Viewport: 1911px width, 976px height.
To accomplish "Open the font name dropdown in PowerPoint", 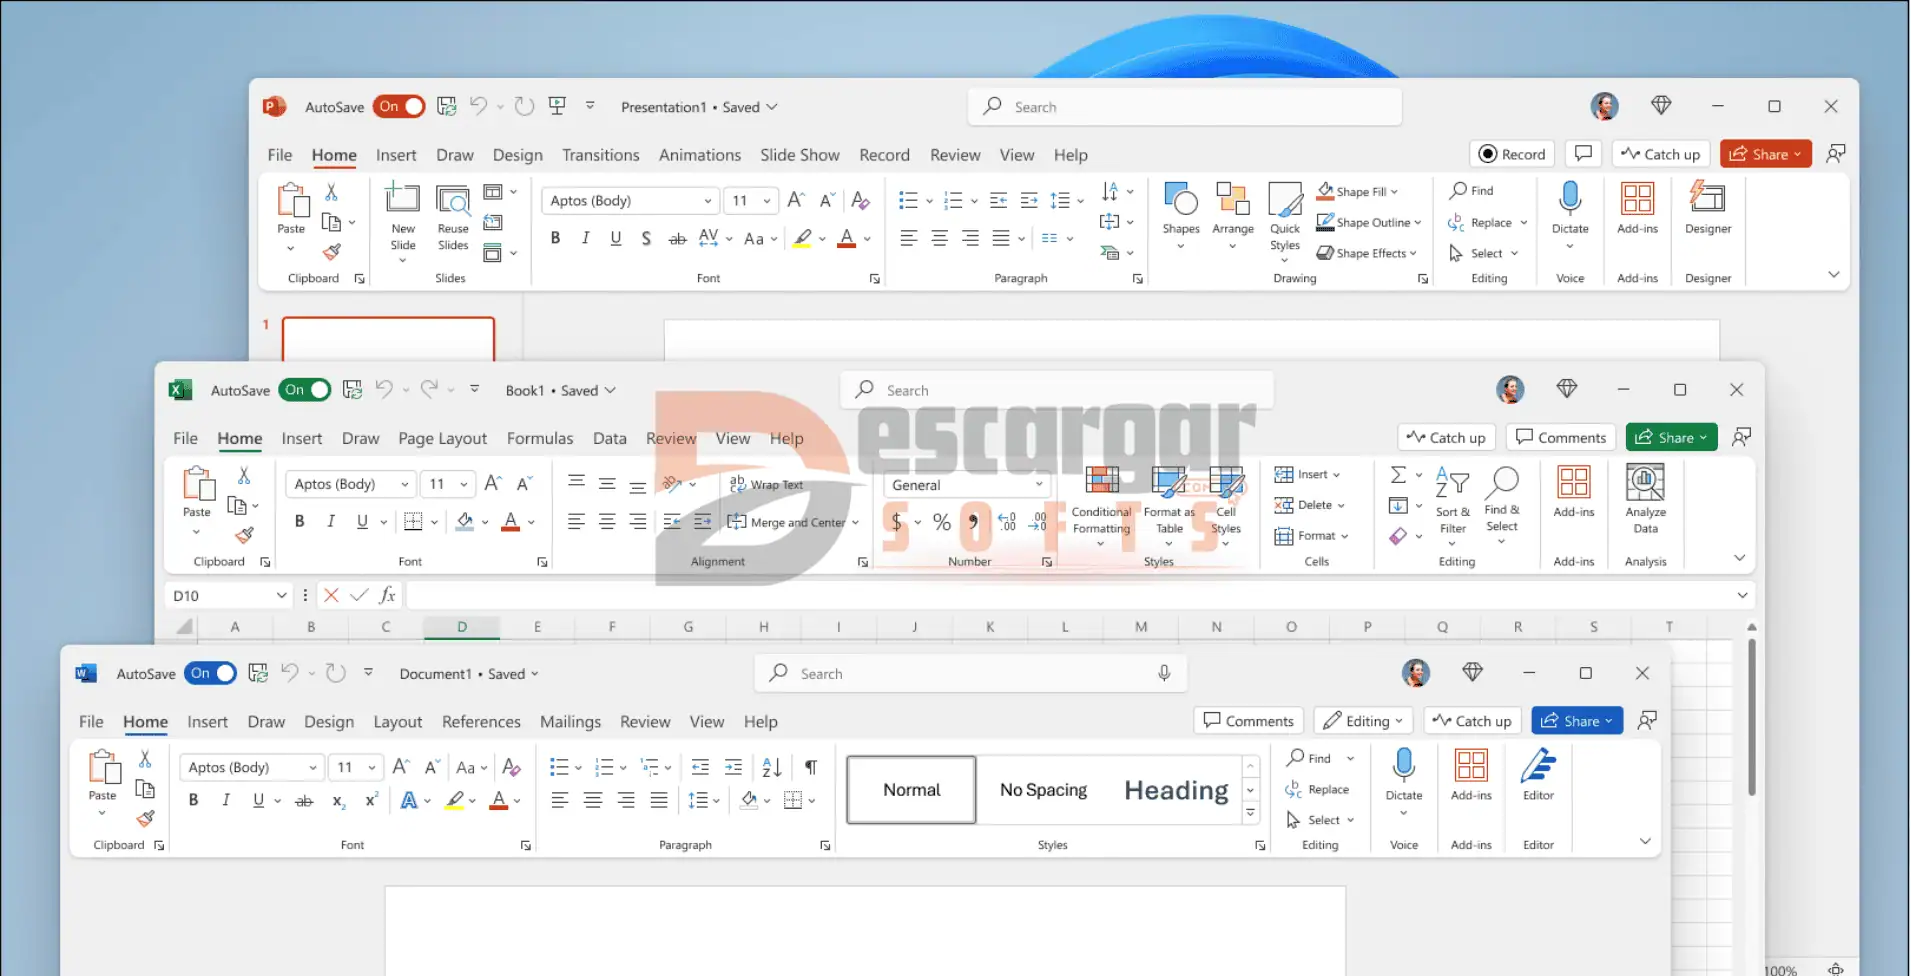I will click(707, 200).
